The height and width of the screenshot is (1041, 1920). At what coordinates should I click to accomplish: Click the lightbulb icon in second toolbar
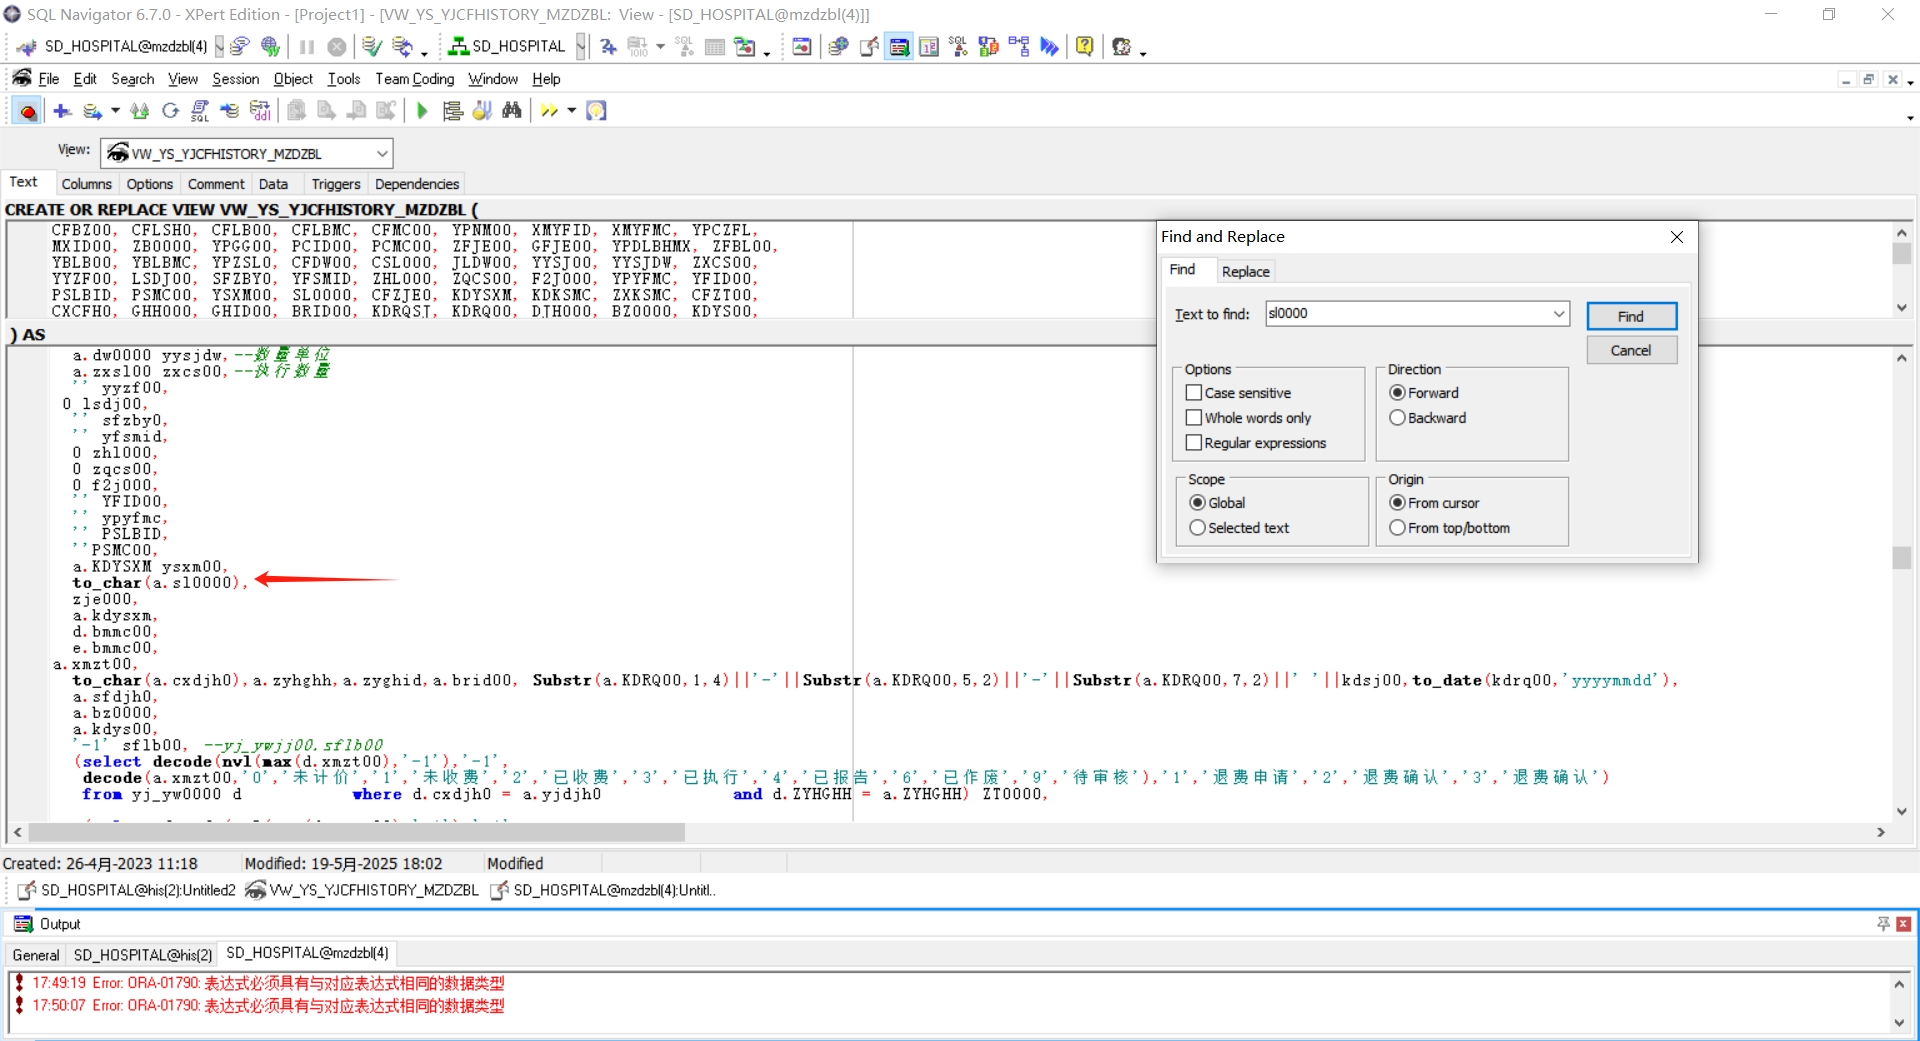[597, 111]
